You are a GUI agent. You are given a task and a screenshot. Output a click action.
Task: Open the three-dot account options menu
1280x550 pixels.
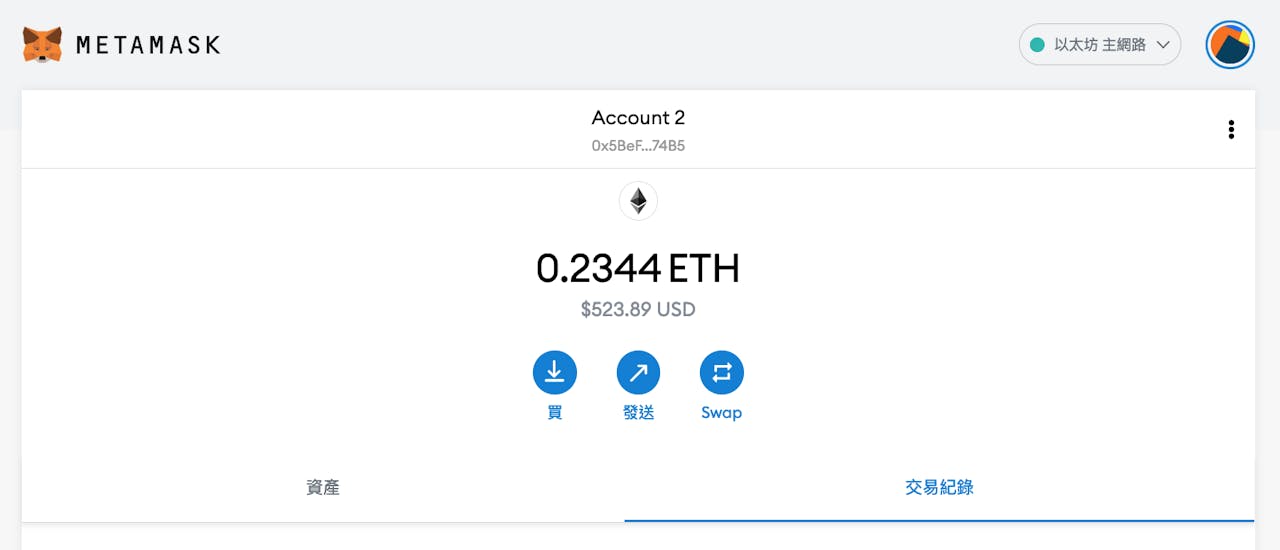[x=1231, y=129]
